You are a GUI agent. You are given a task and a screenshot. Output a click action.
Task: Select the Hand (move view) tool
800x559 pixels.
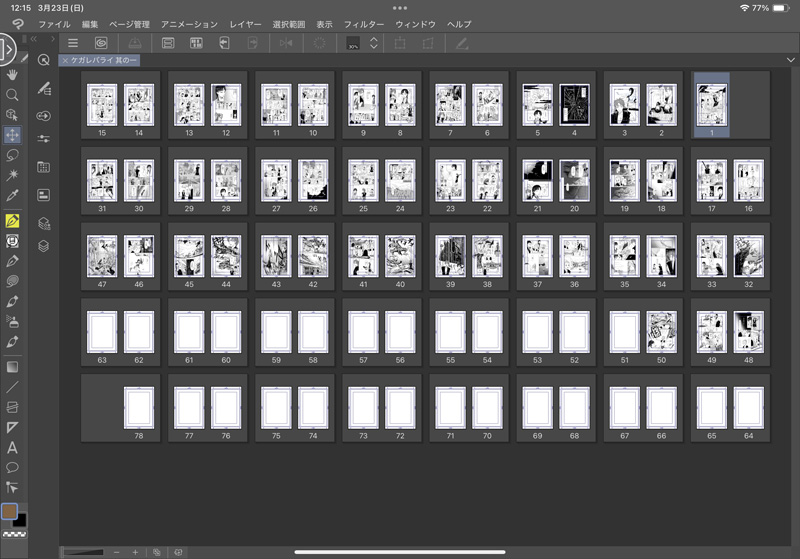click(12, 74)
